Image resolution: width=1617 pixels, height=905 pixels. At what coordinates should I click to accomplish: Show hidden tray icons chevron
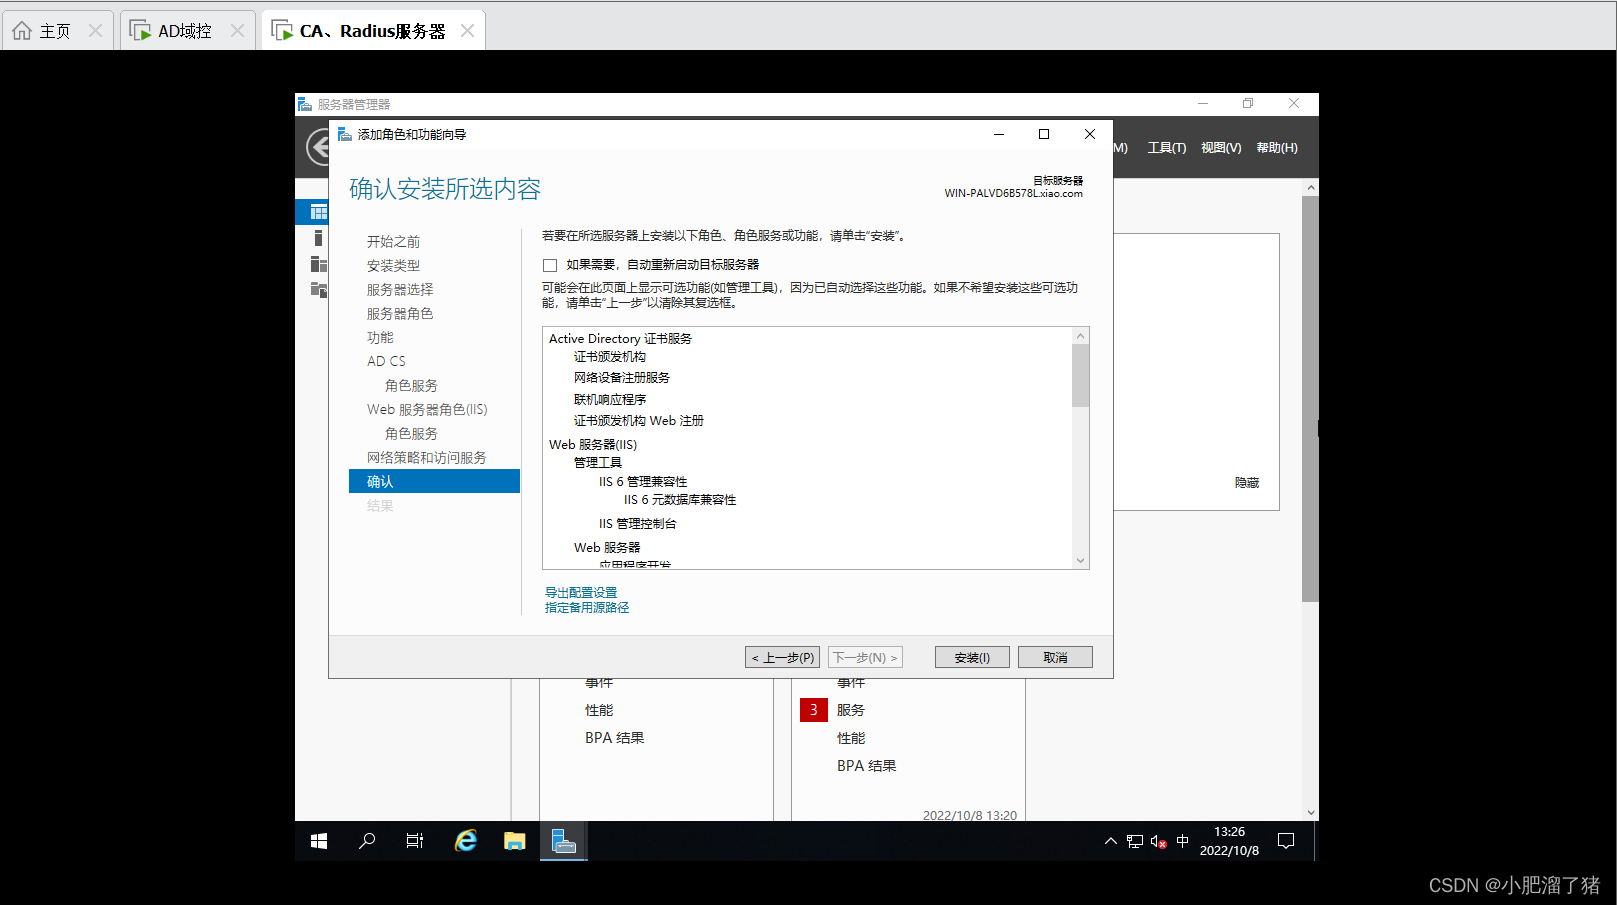(x=1111, y=842)
